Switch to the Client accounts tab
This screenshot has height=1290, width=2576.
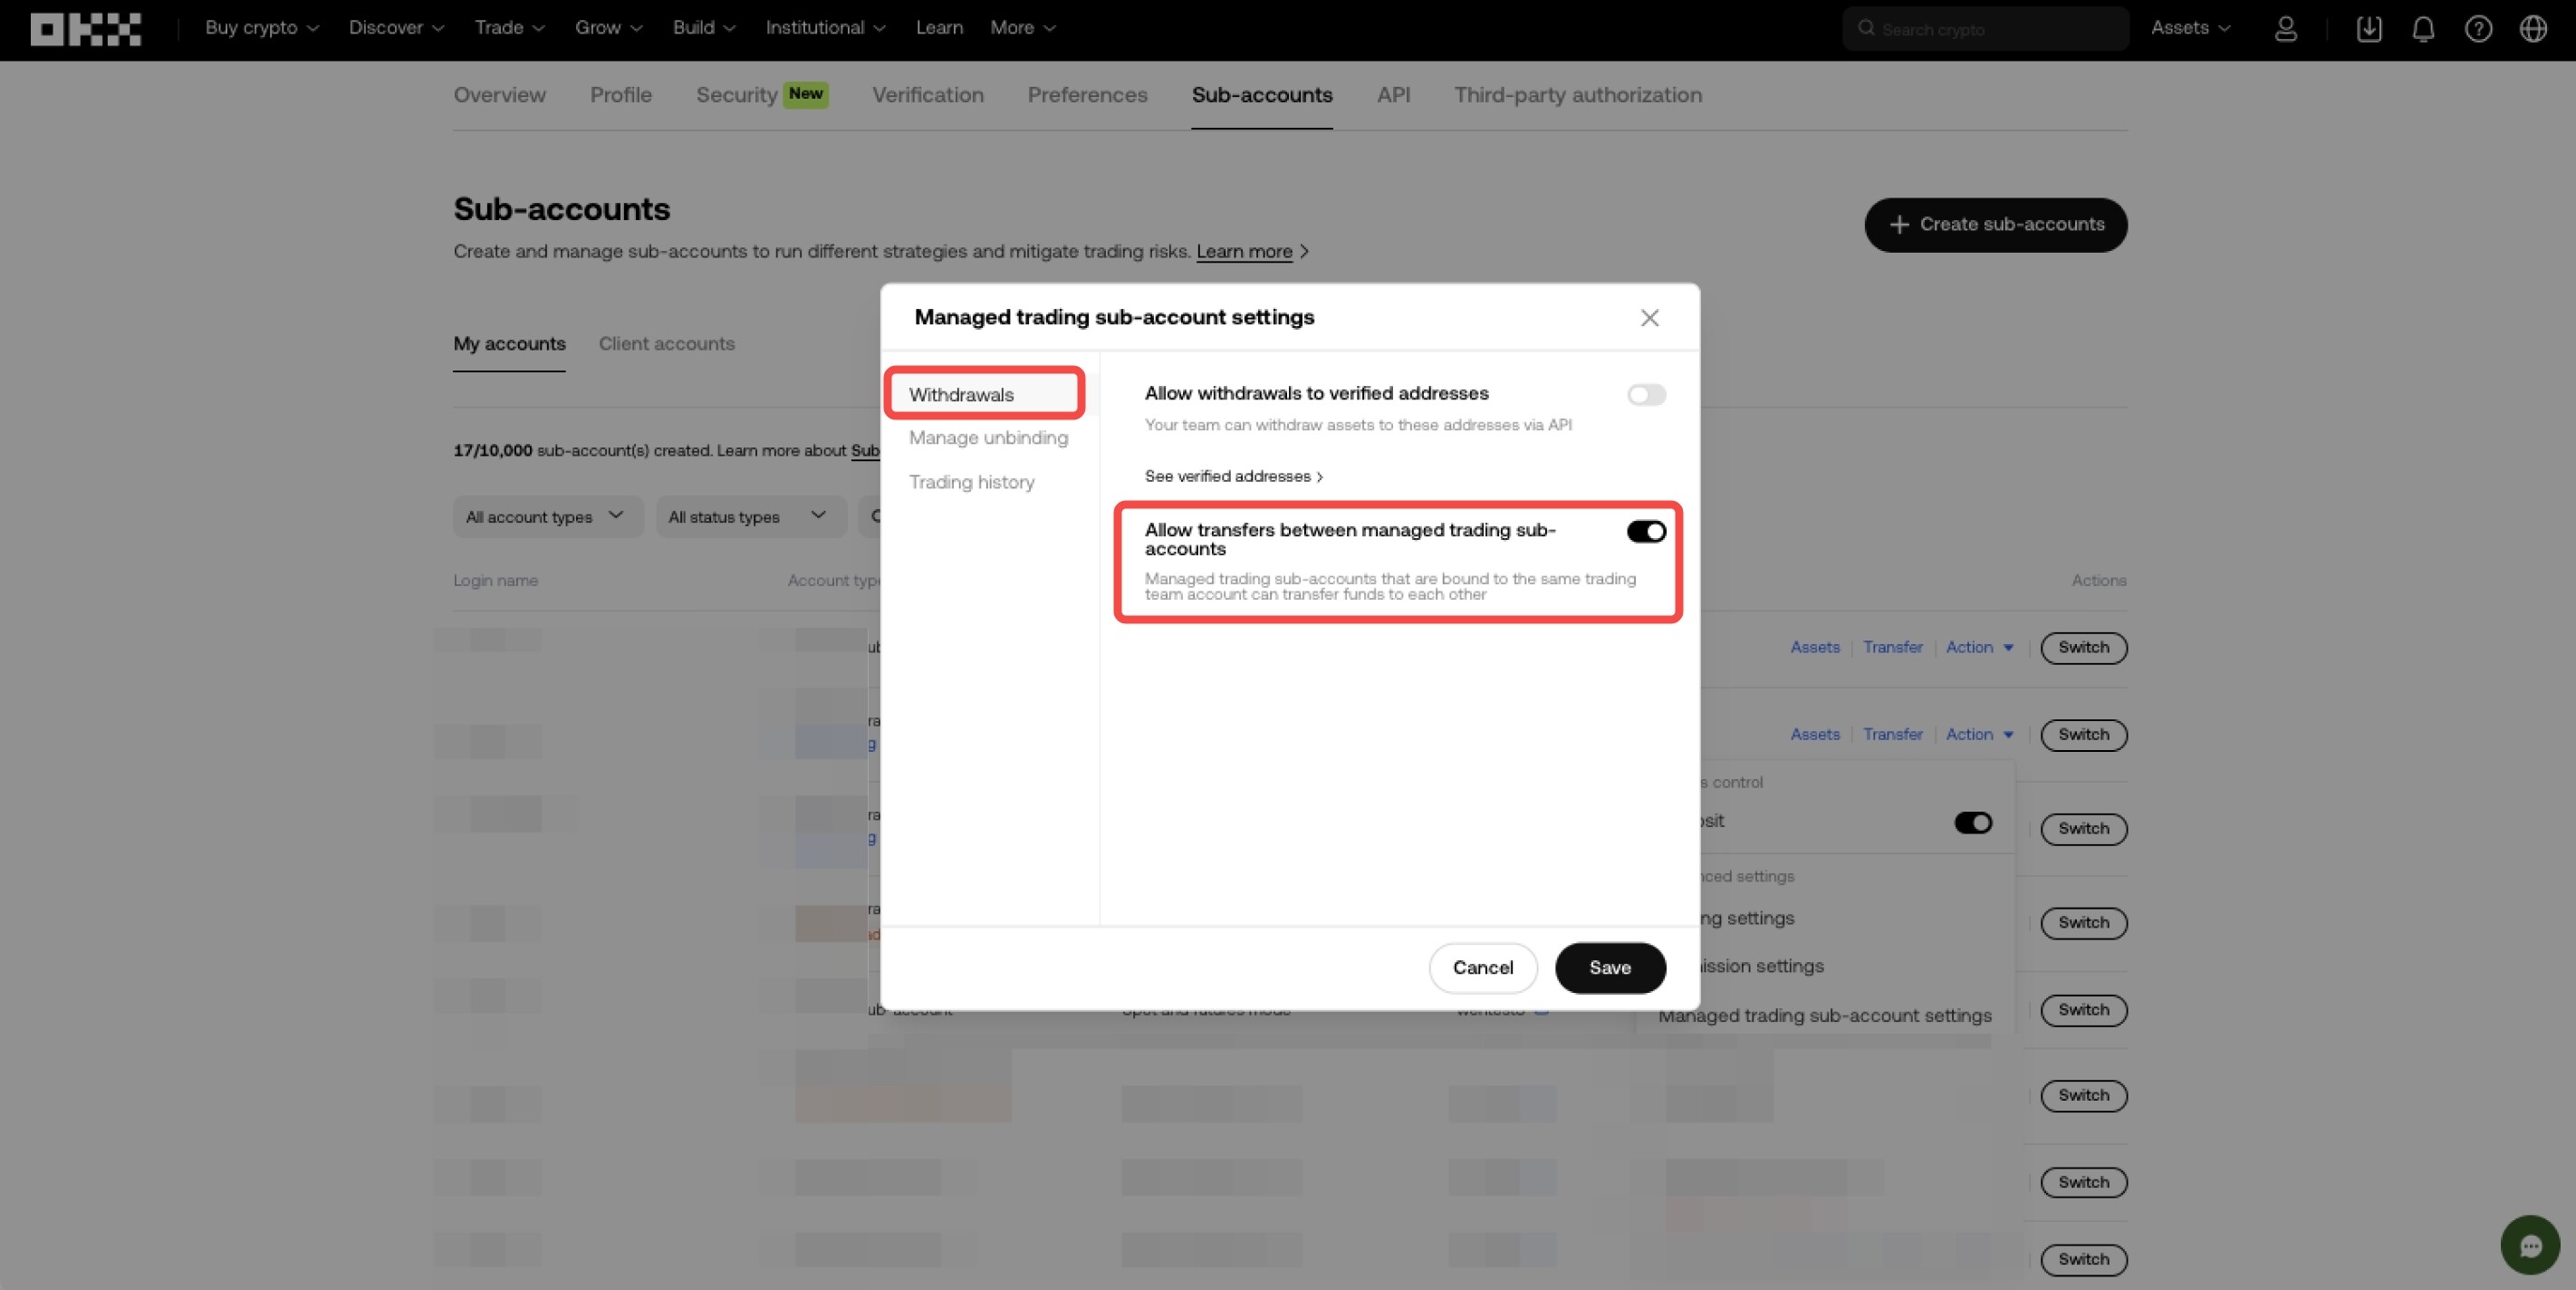pos(666,344)
